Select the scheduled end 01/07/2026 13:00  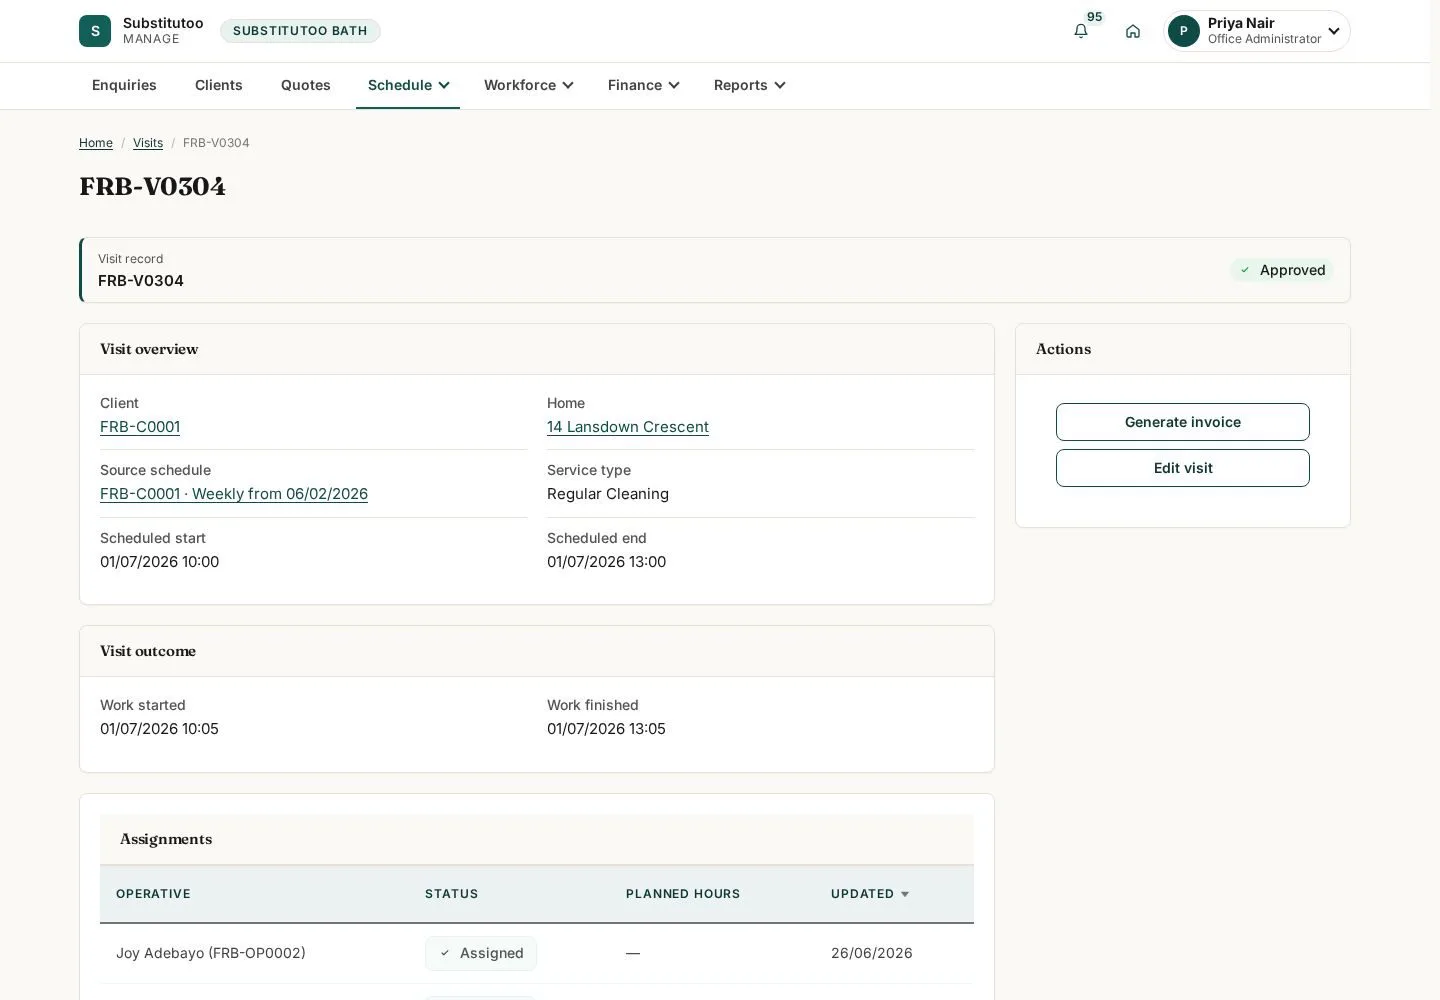click(607, 562)
